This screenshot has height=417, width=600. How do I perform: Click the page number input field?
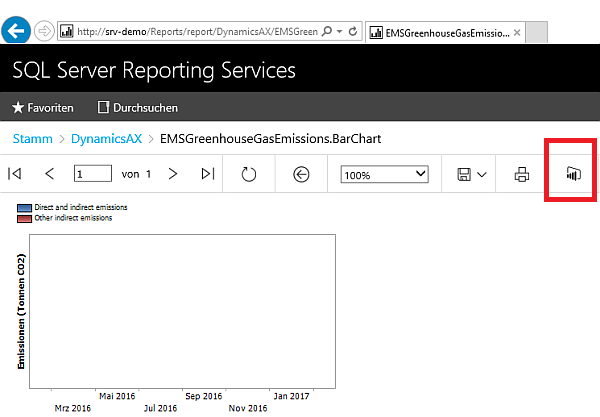click(x=93, y=174)
